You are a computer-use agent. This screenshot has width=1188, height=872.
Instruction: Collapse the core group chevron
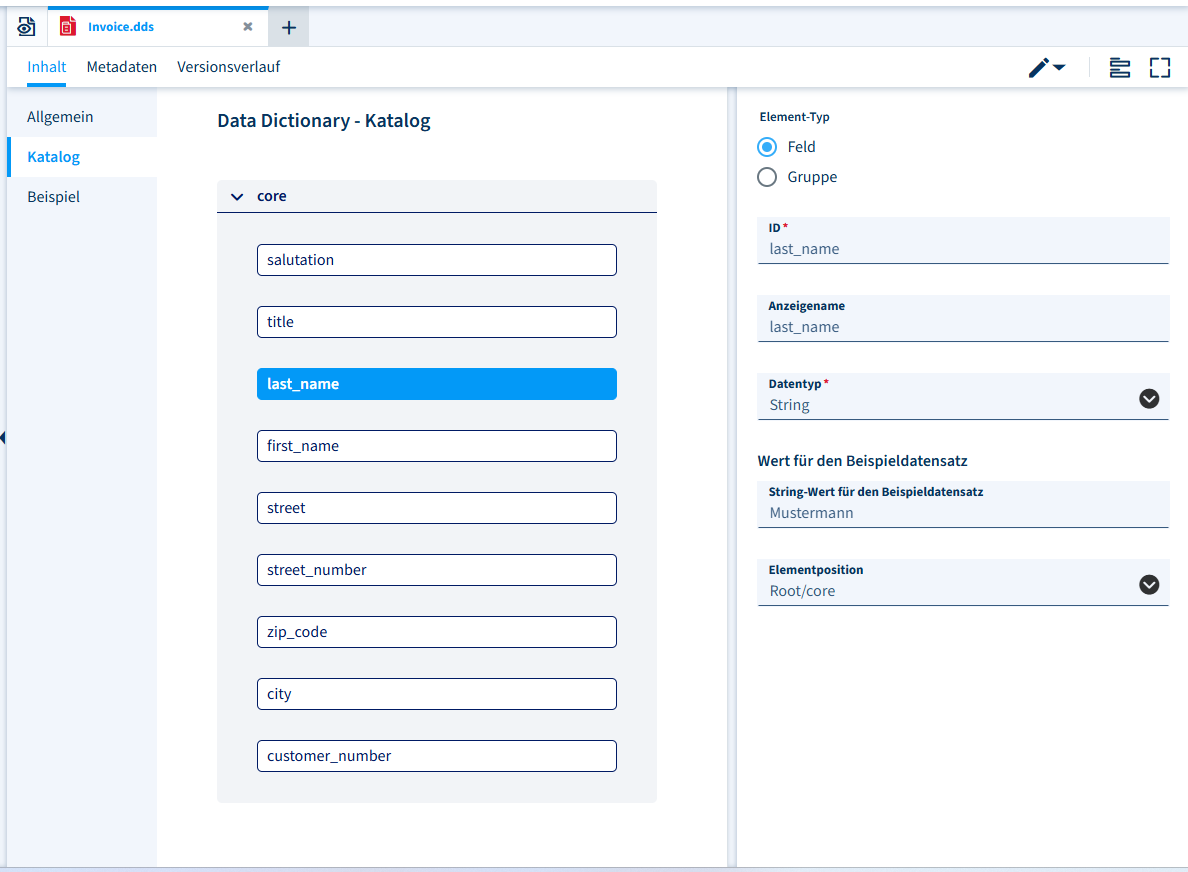click(237, 197)
